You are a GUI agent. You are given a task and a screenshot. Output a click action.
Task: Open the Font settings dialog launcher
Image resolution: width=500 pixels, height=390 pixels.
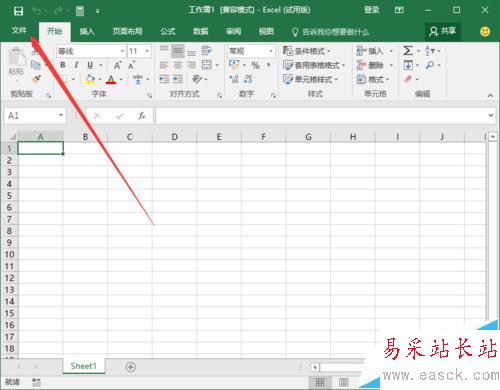point(149,96)
